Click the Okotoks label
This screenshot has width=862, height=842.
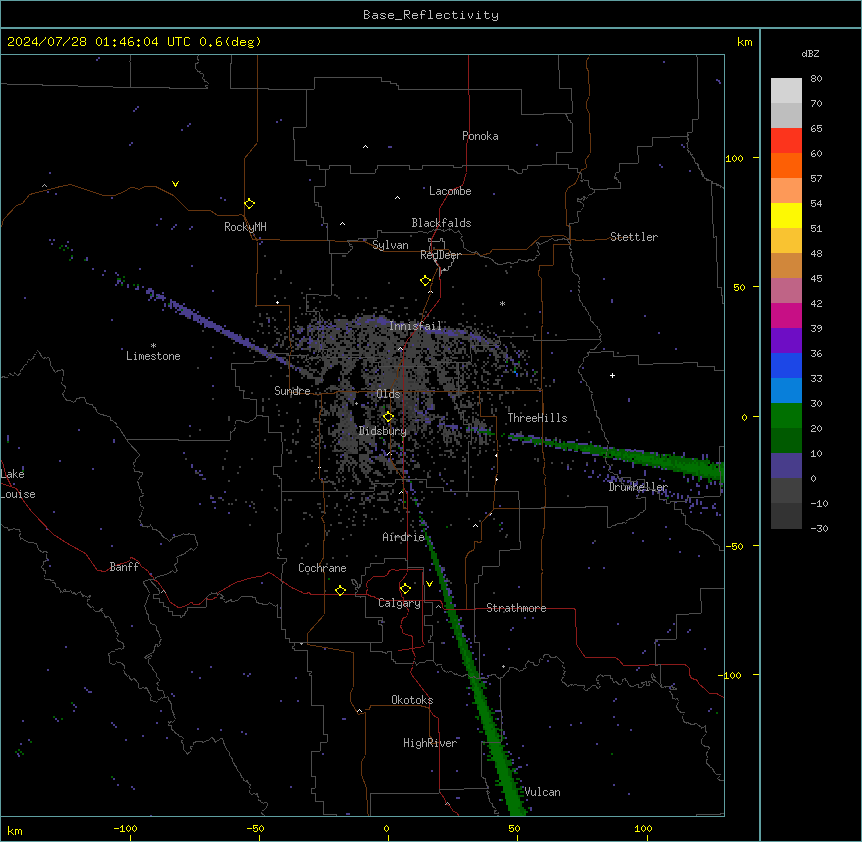[412, 700]
